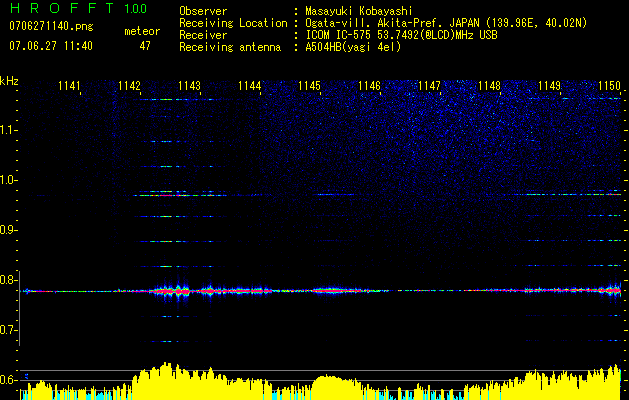Click the 1141 time marker

pos(69,86)
